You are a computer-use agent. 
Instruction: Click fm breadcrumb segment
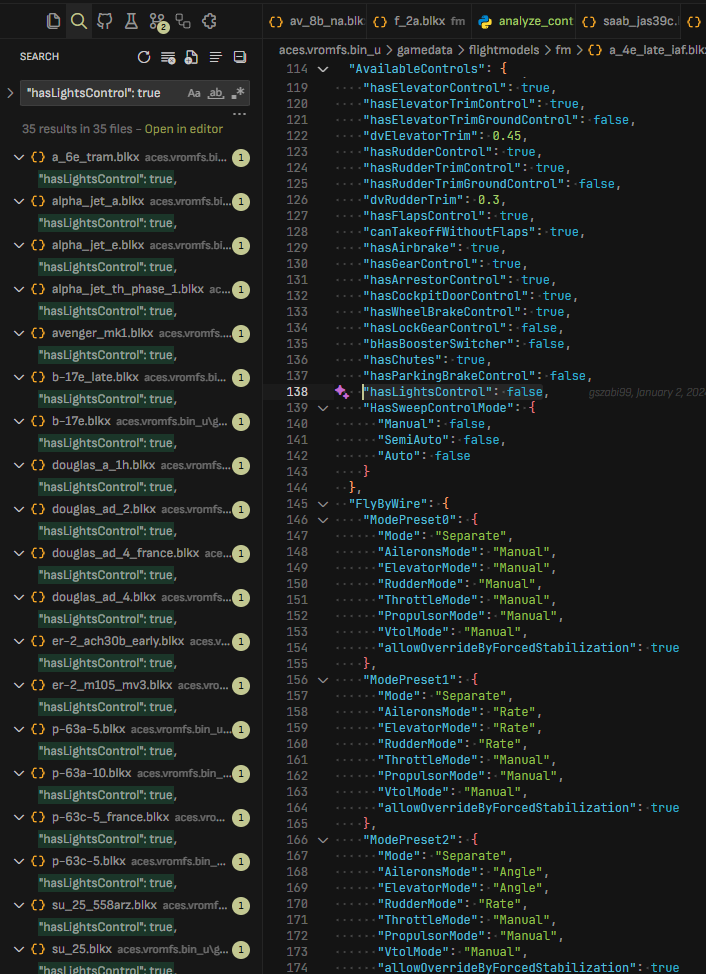click(x=562, y=49)
